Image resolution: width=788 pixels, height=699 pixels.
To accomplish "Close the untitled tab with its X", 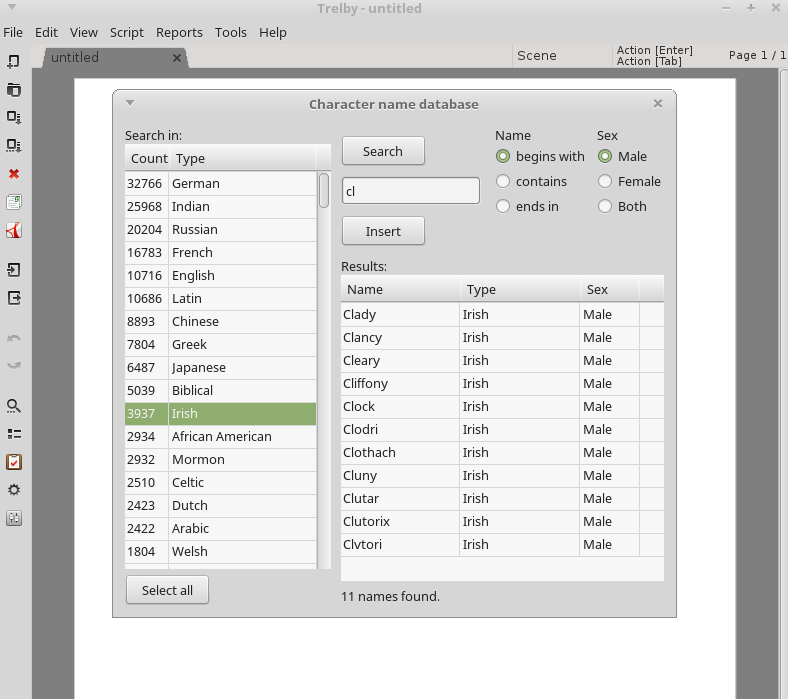I will [x=177, y=58].
